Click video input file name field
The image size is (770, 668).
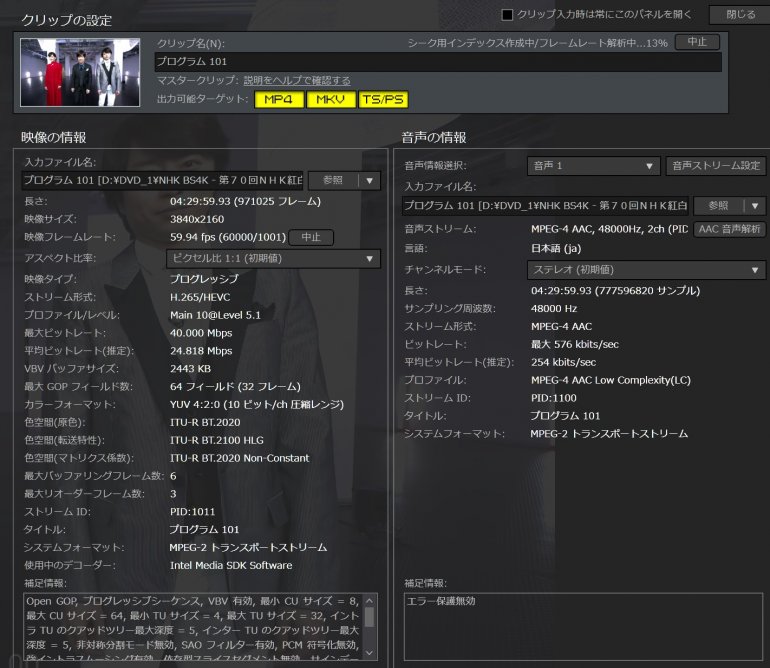(163, 180)
